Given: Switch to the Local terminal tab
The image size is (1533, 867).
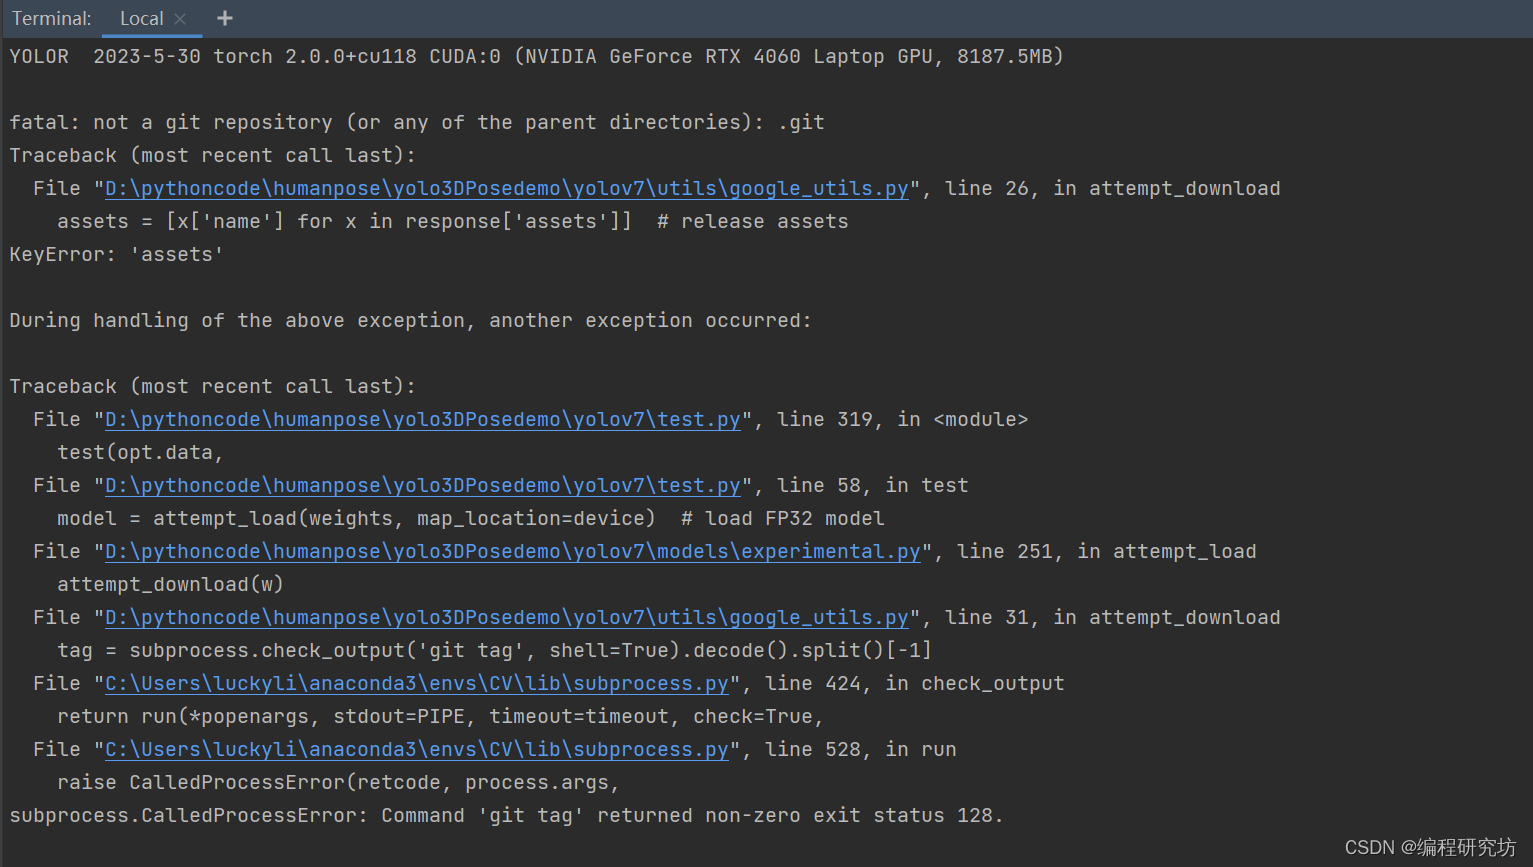Looking at the screenshot, I should [x=140, y=18].
